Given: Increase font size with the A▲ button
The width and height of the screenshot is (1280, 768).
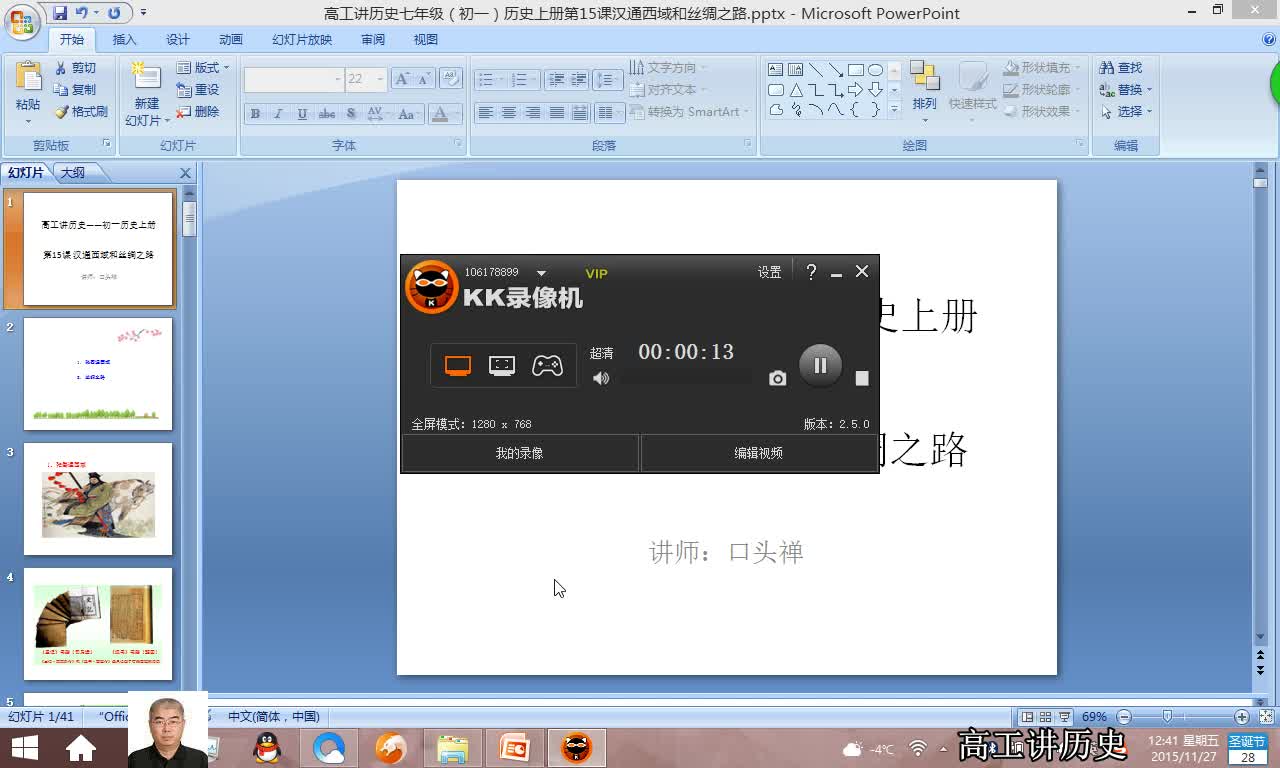Looking at the screenshot, I should point(402,79).
